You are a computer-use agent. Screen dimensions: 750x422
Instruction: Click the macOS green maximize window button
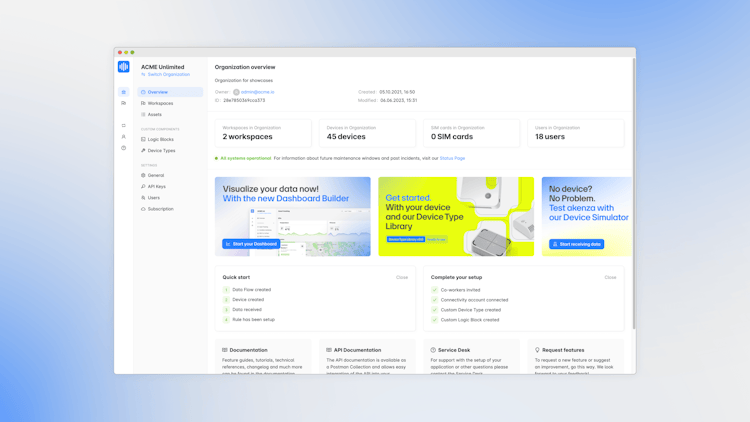coord(132,53)
